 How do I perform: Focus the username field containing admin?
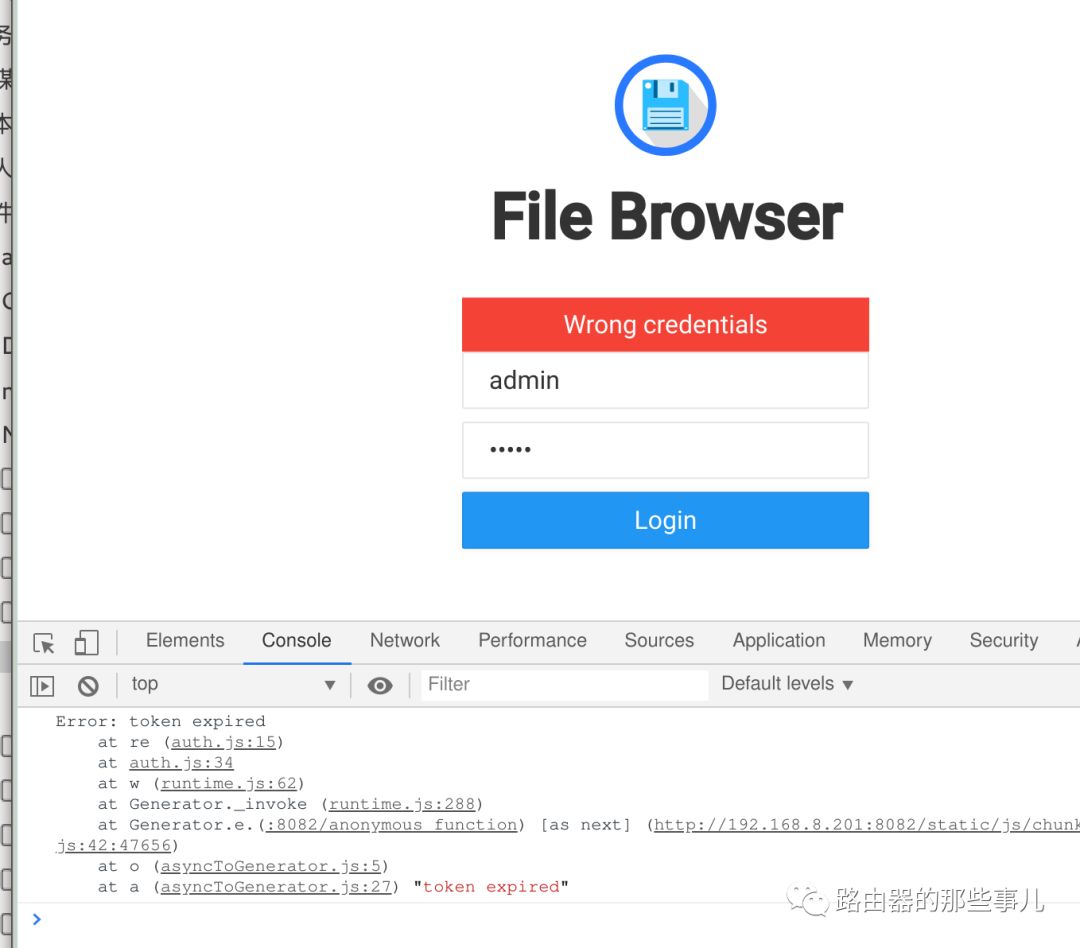(x=665, y=380)
